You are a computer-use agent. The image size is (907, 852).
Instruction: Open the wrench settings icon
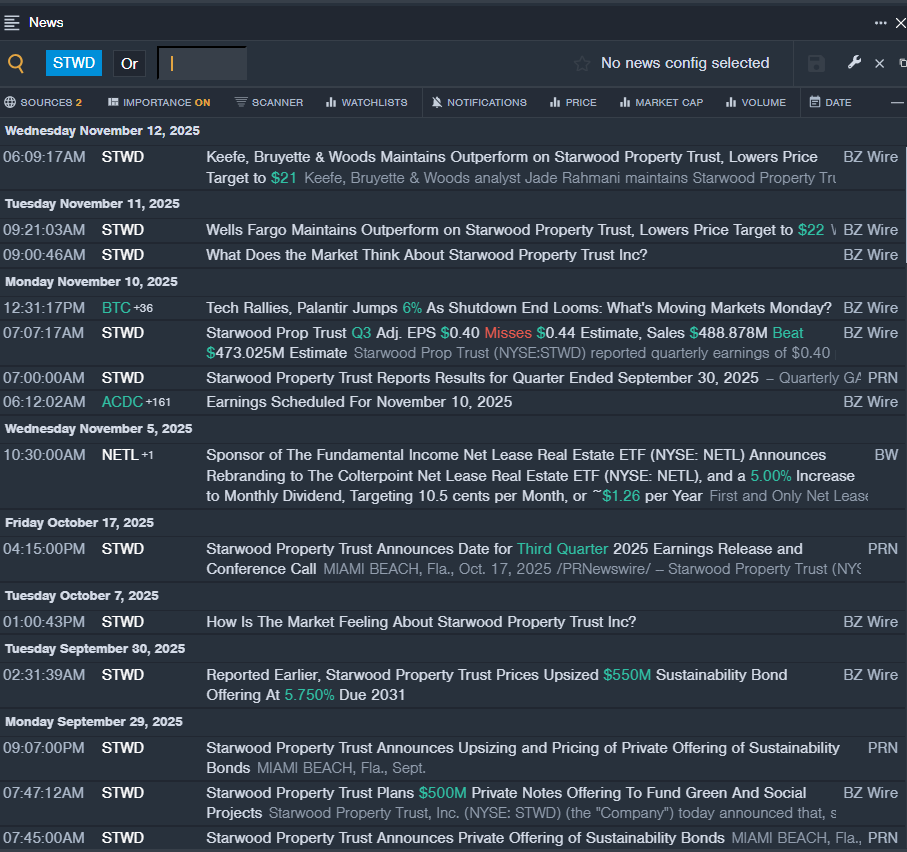(854, 63)
